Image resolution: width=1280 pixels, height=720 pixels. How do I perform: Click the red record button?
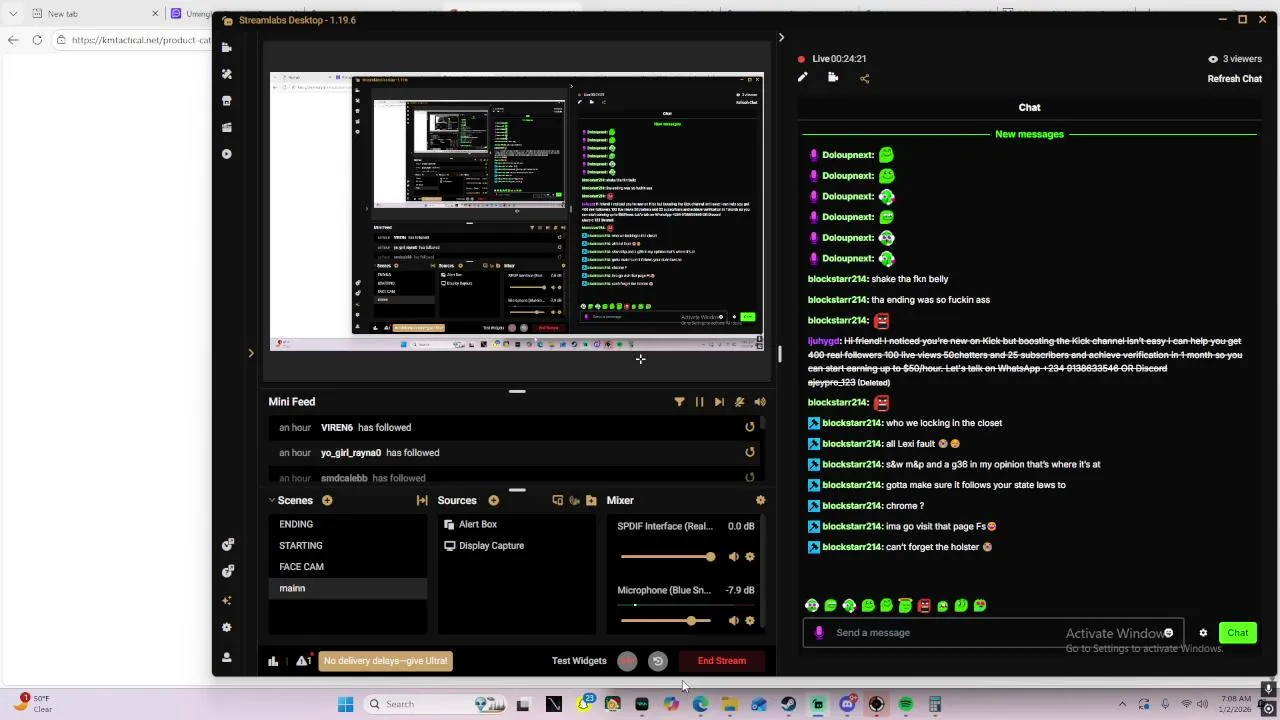(x=627, y=661)
